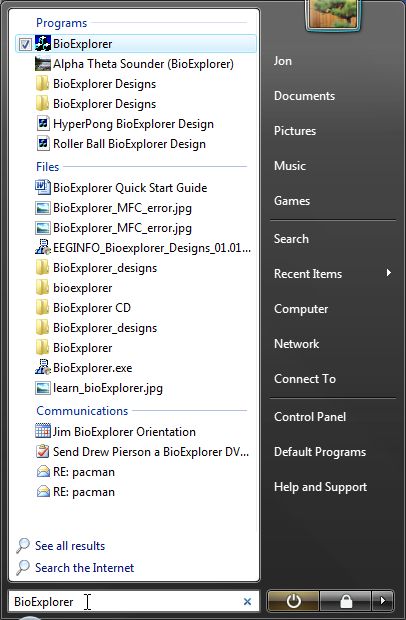Open the Jim BioExplorer Orientation calendar icon
This screenshot has width=406, height=620.
pyautogui.click(x=43, y=431)
